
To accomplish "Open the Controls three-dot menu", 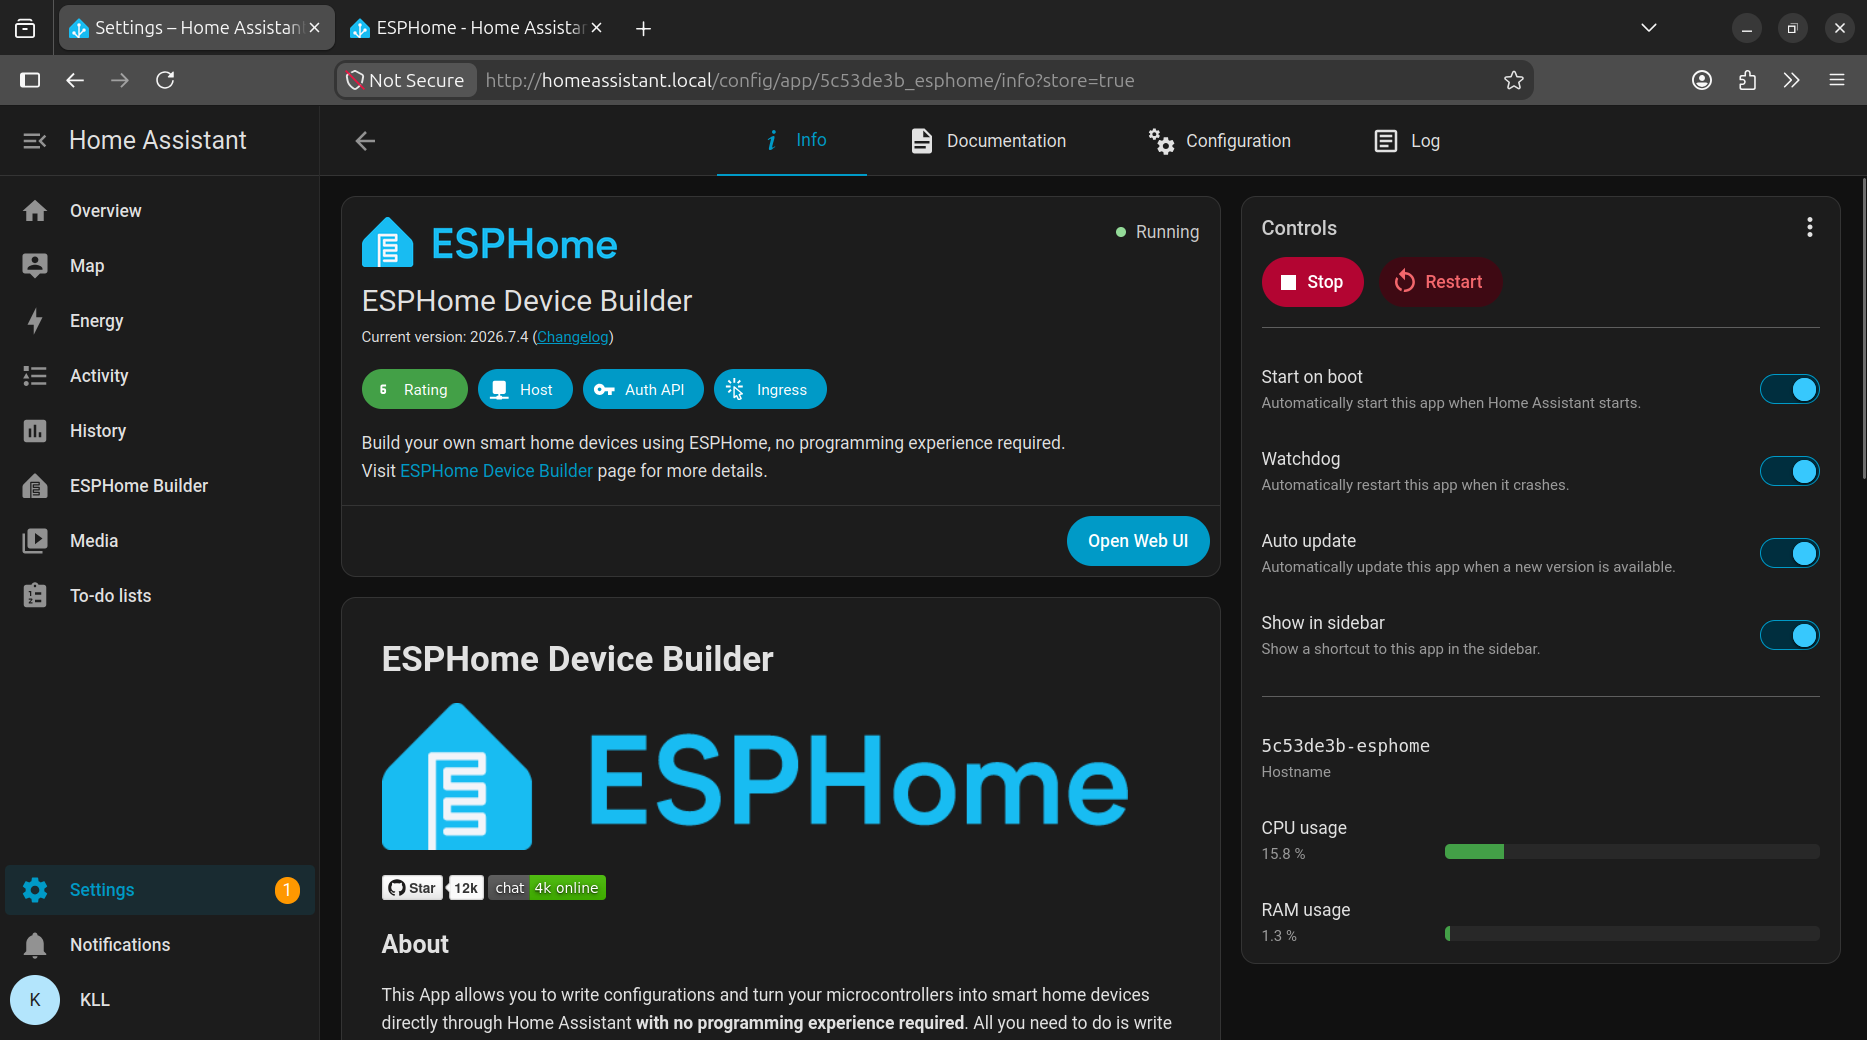I will pos(1810,227).
